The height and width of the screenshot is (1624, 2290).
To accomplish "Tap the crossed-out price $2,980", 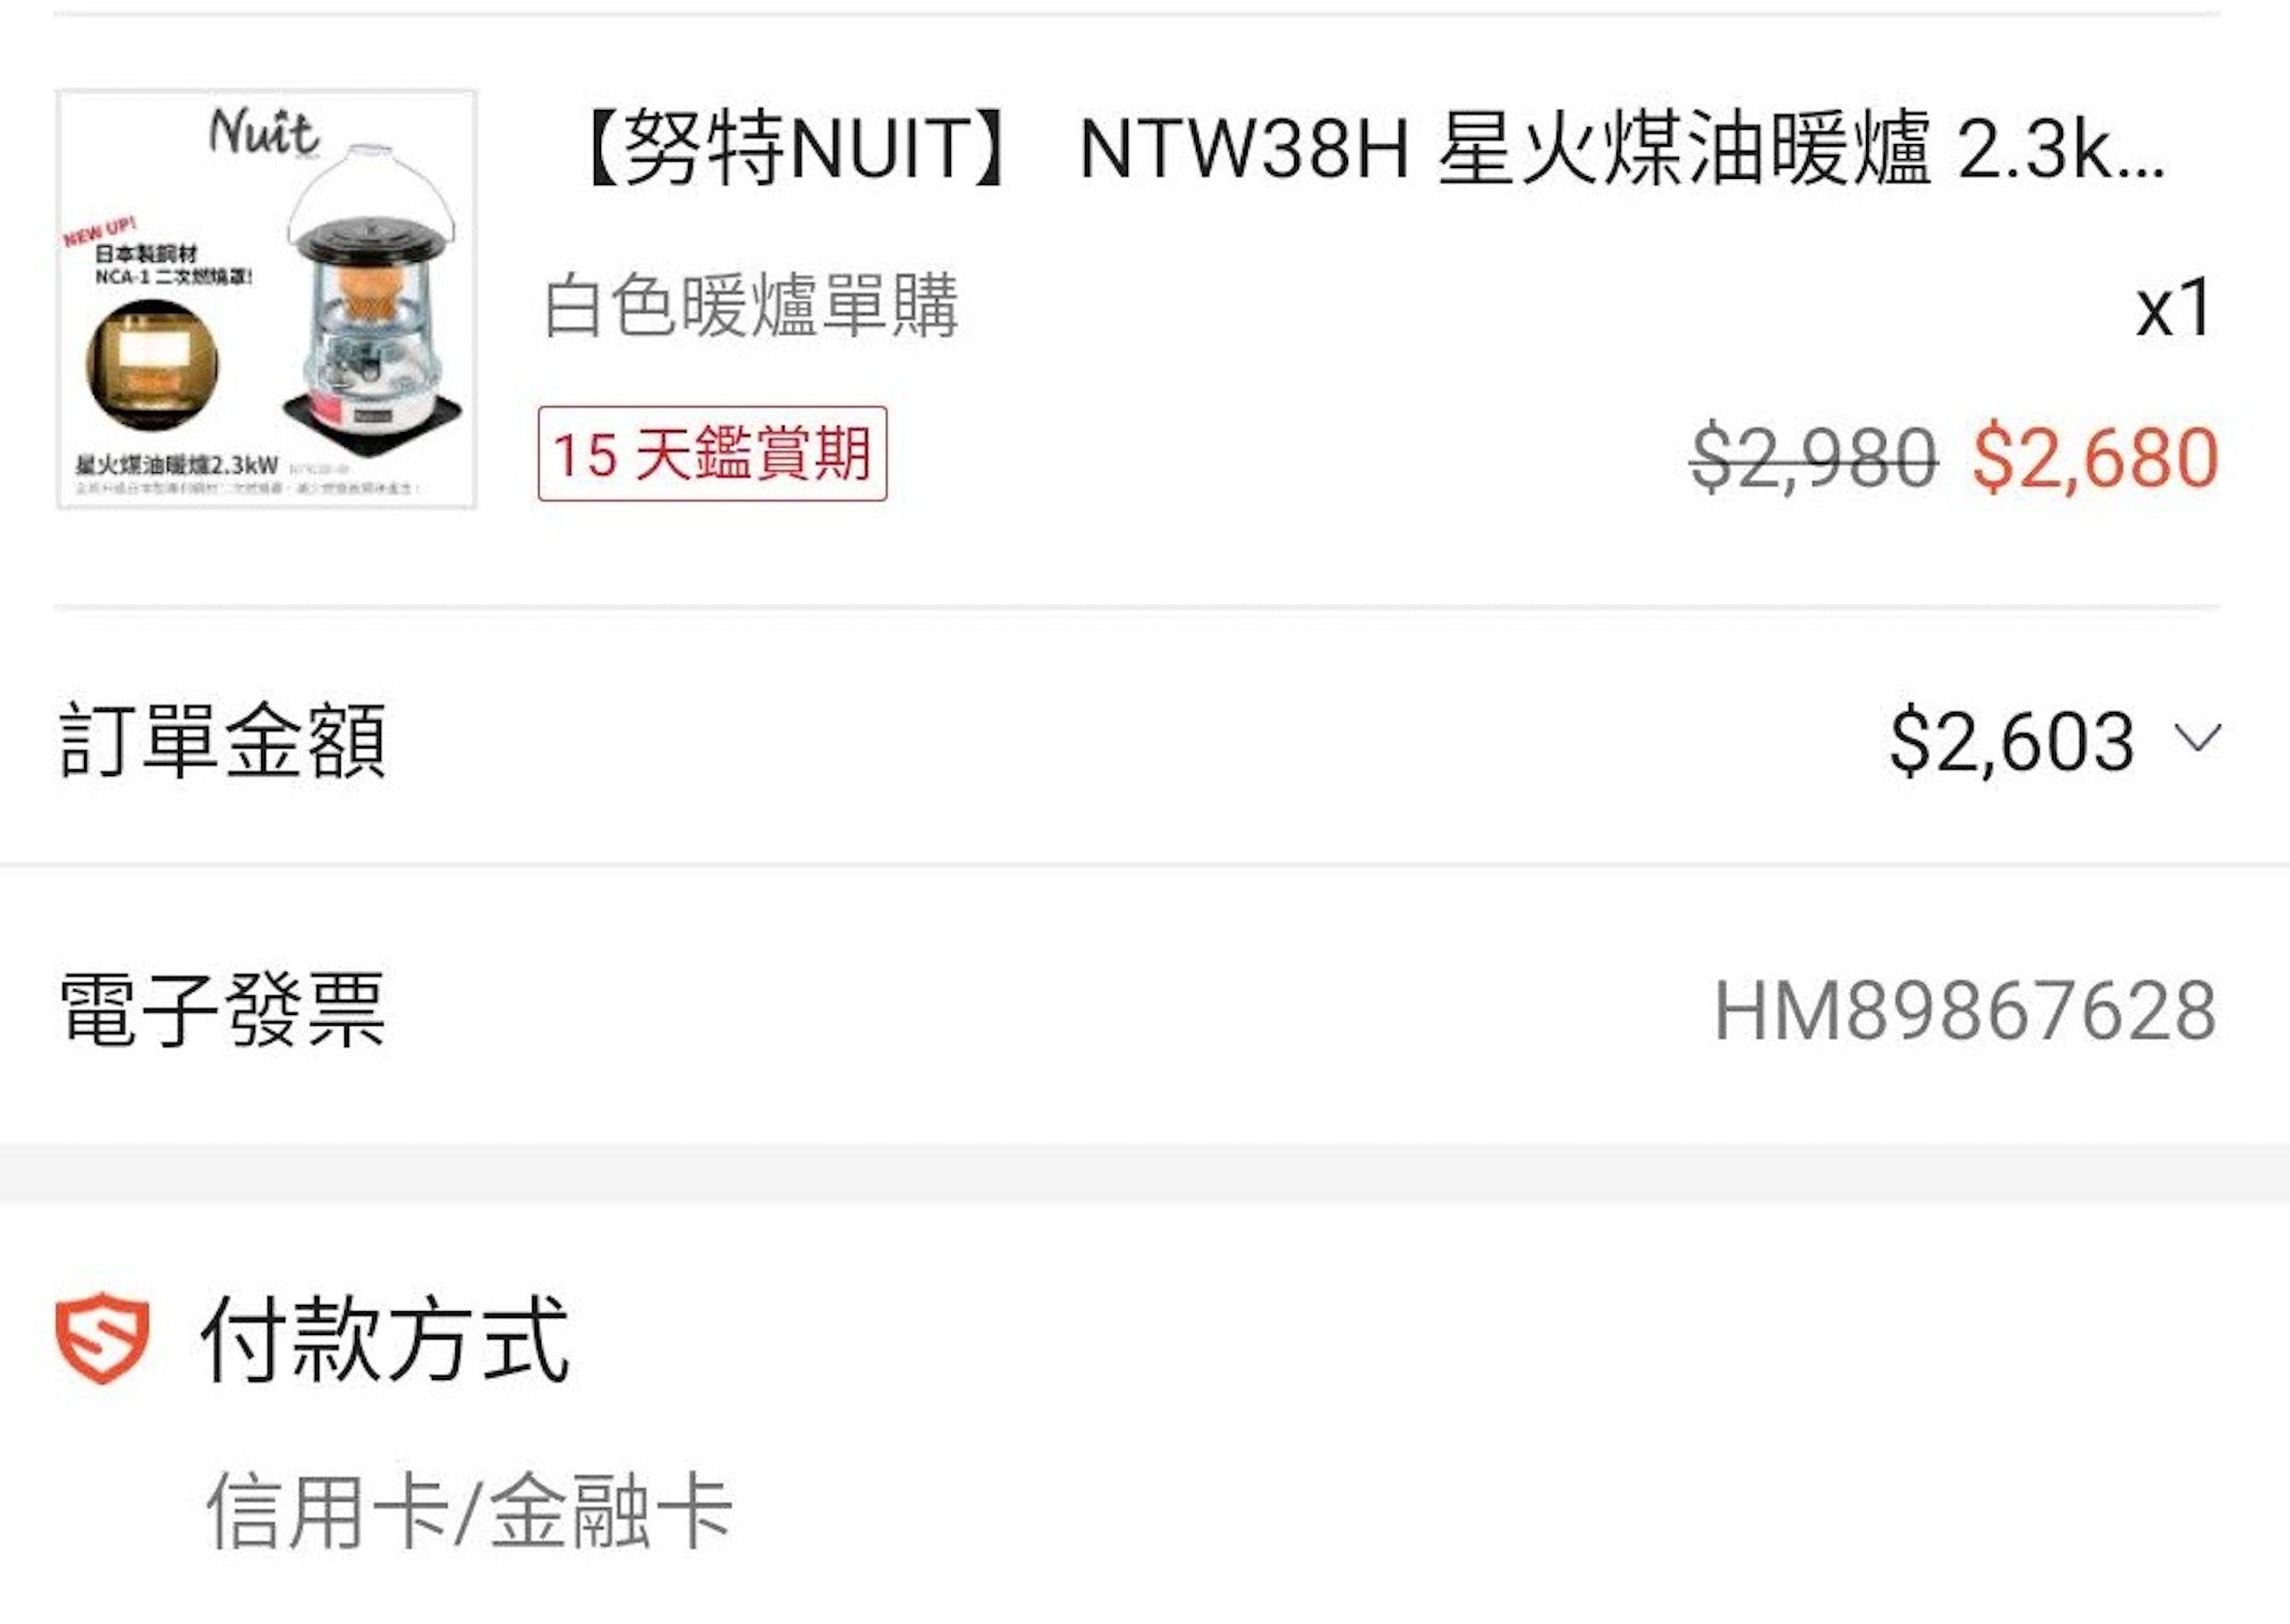I will click(1814, 458).
